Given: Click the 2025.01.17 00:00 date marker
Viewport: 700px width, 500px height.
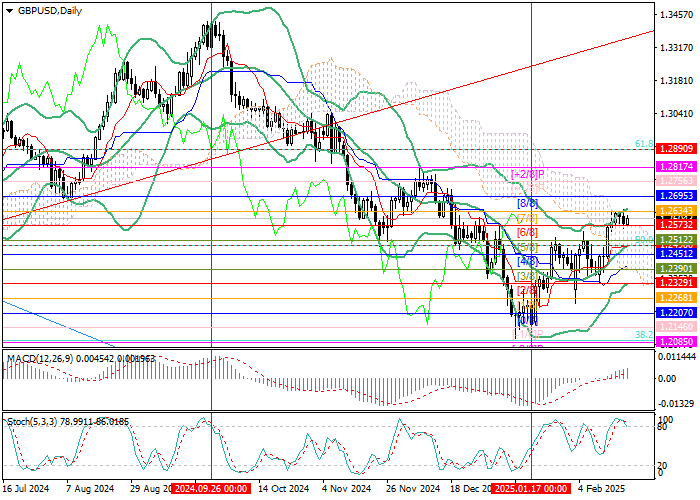Looking at the screenshot, I should [531, 489].
